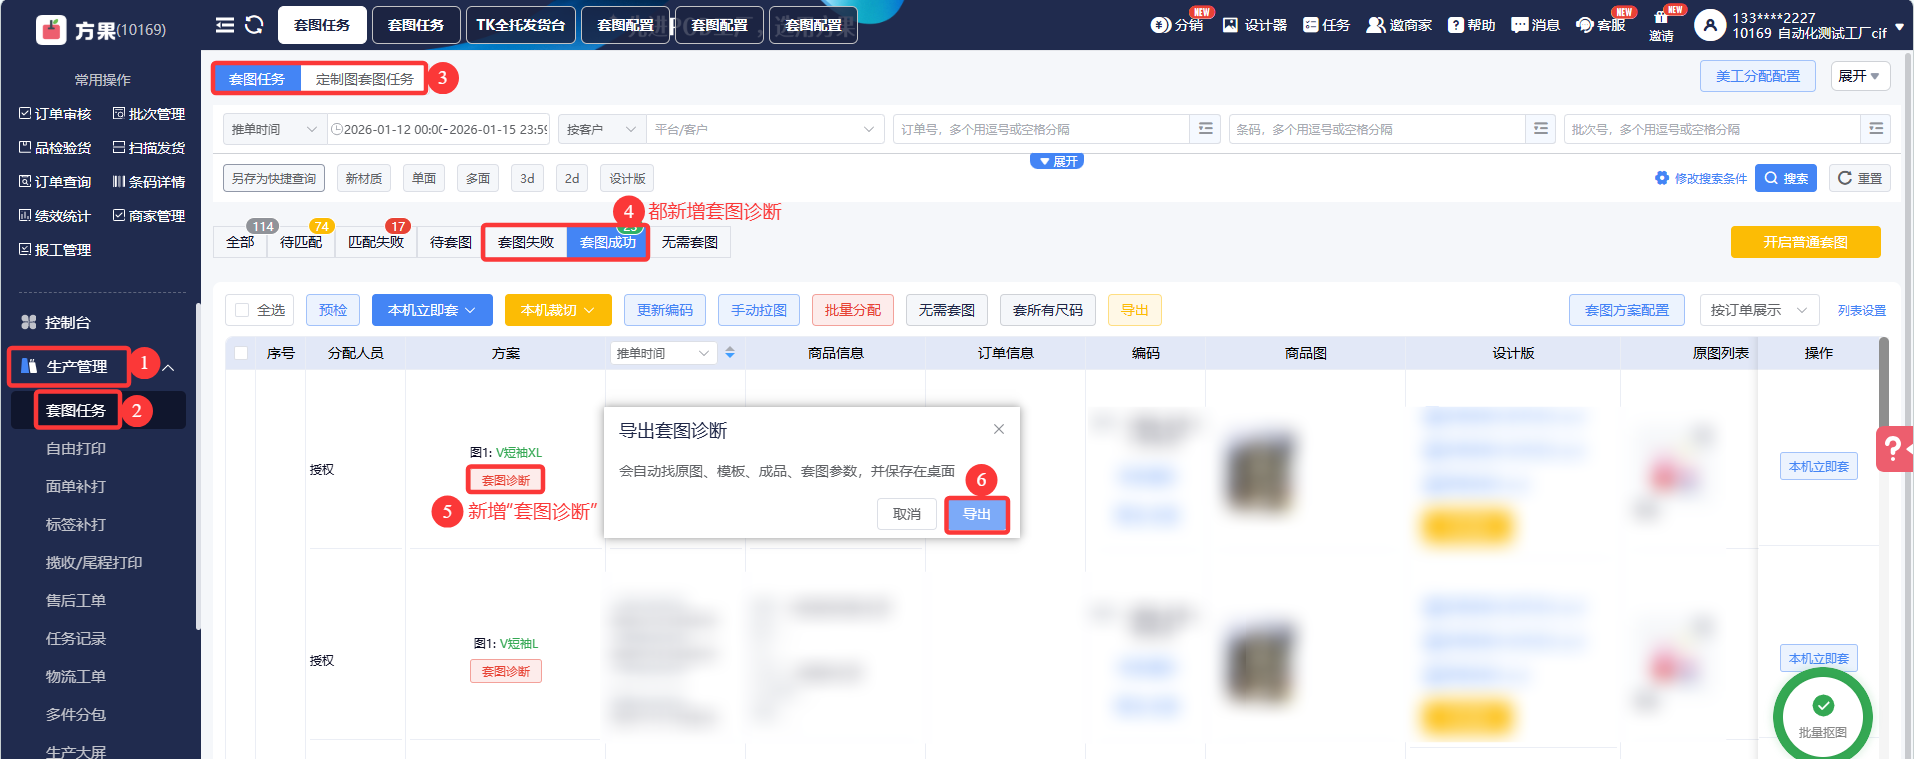Switch to the 套图失败 tab

[x=525, y=242]
